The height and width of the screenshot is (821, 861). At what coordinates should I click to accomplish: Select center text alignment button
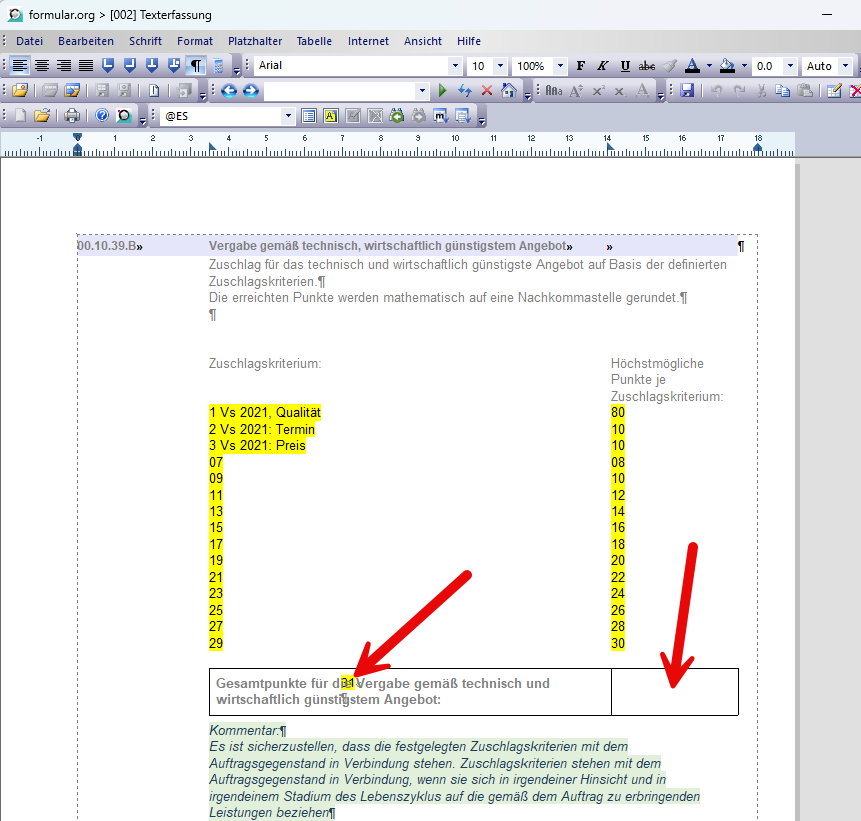[x=42, y=66]
